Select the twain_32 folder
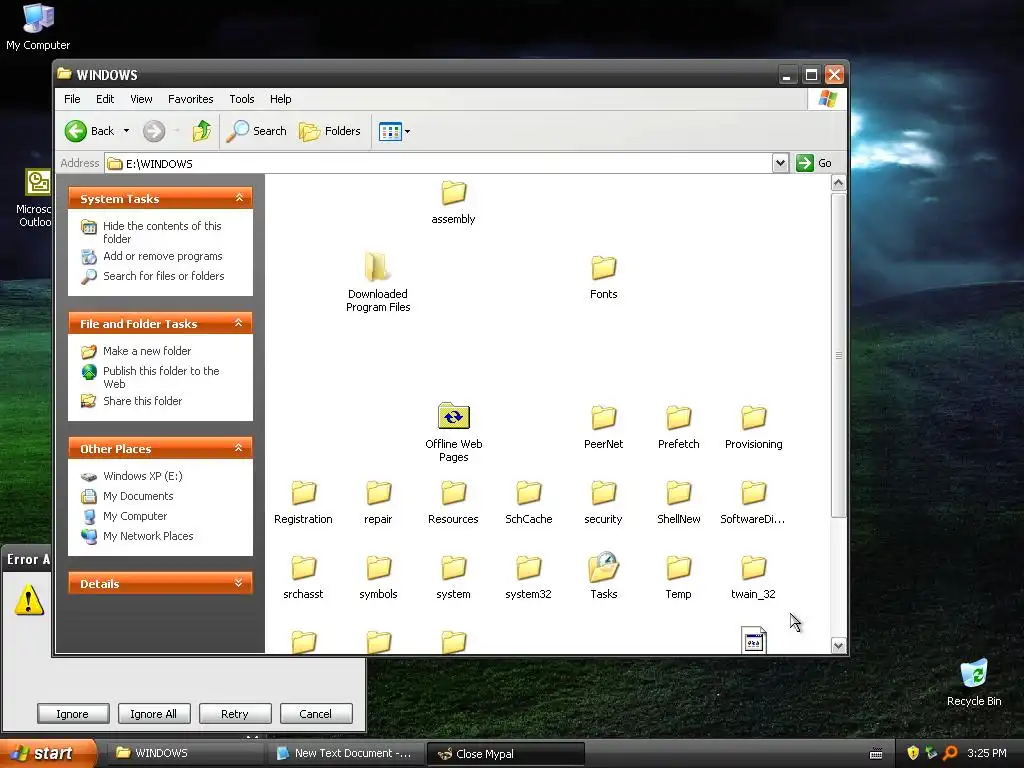Viewport: 1024px width, 768px height. coord(753,577)
